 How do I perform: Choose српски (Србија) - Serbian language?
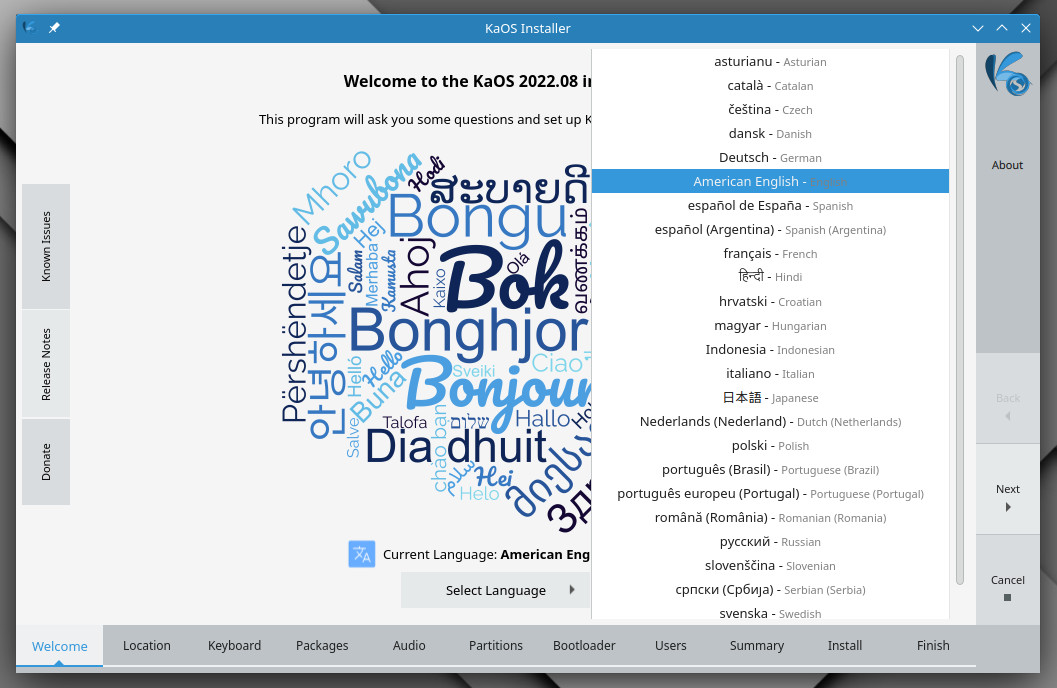pos(770,590)
